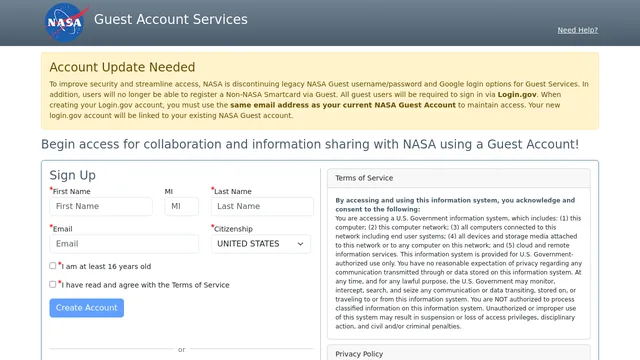
Task: Click the Privacy Policy panel header
Action: click(x=458, y=353)
